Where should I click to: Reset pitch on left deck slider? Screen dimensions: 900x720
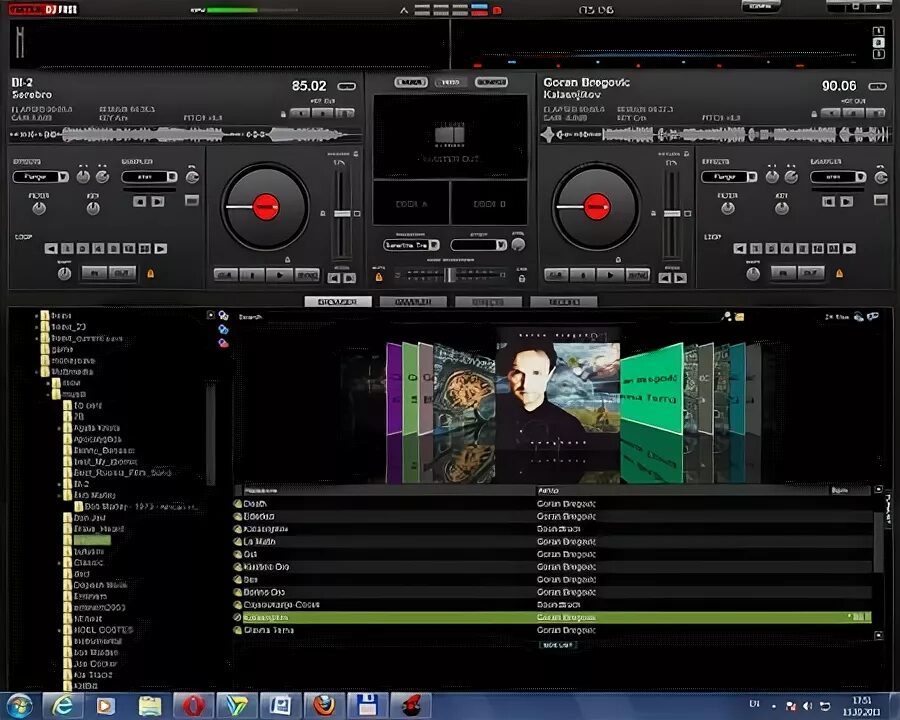[357, 214]
